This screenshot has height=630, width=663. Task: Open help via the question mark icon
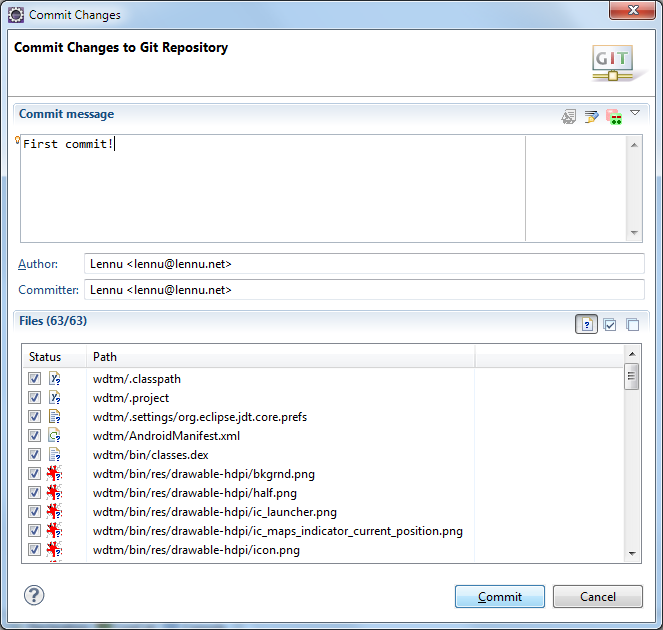coord(34,595)
